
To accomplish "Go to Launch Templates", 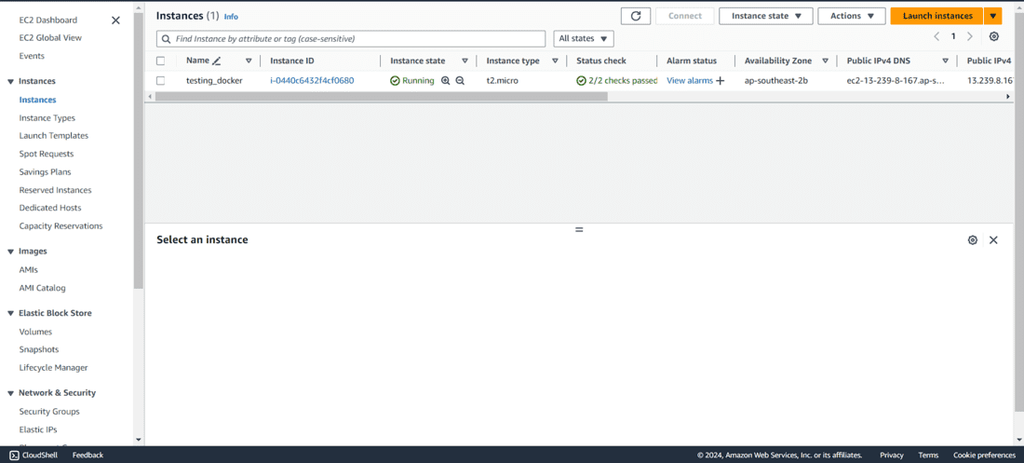I will 54,136.
